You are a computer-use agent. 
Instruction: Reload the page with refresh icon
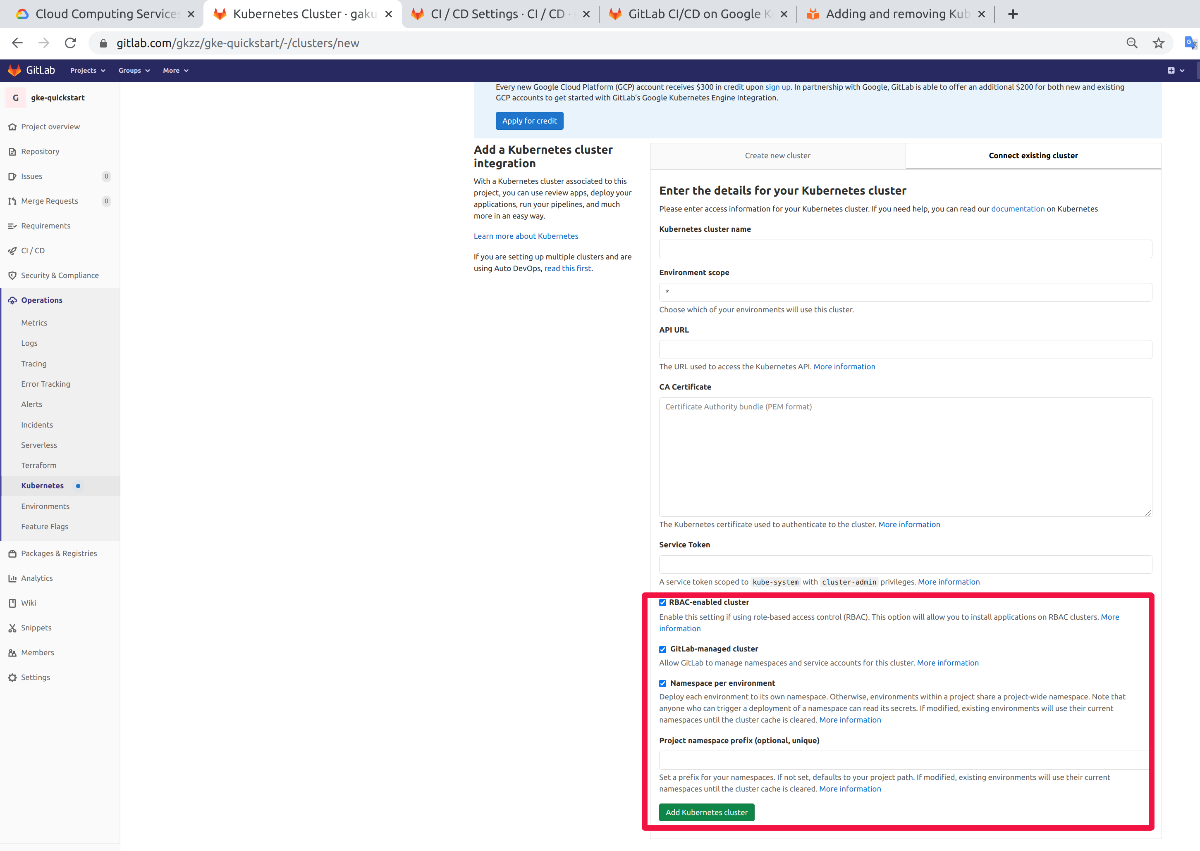pyautogui.click(x=70, y=43)
